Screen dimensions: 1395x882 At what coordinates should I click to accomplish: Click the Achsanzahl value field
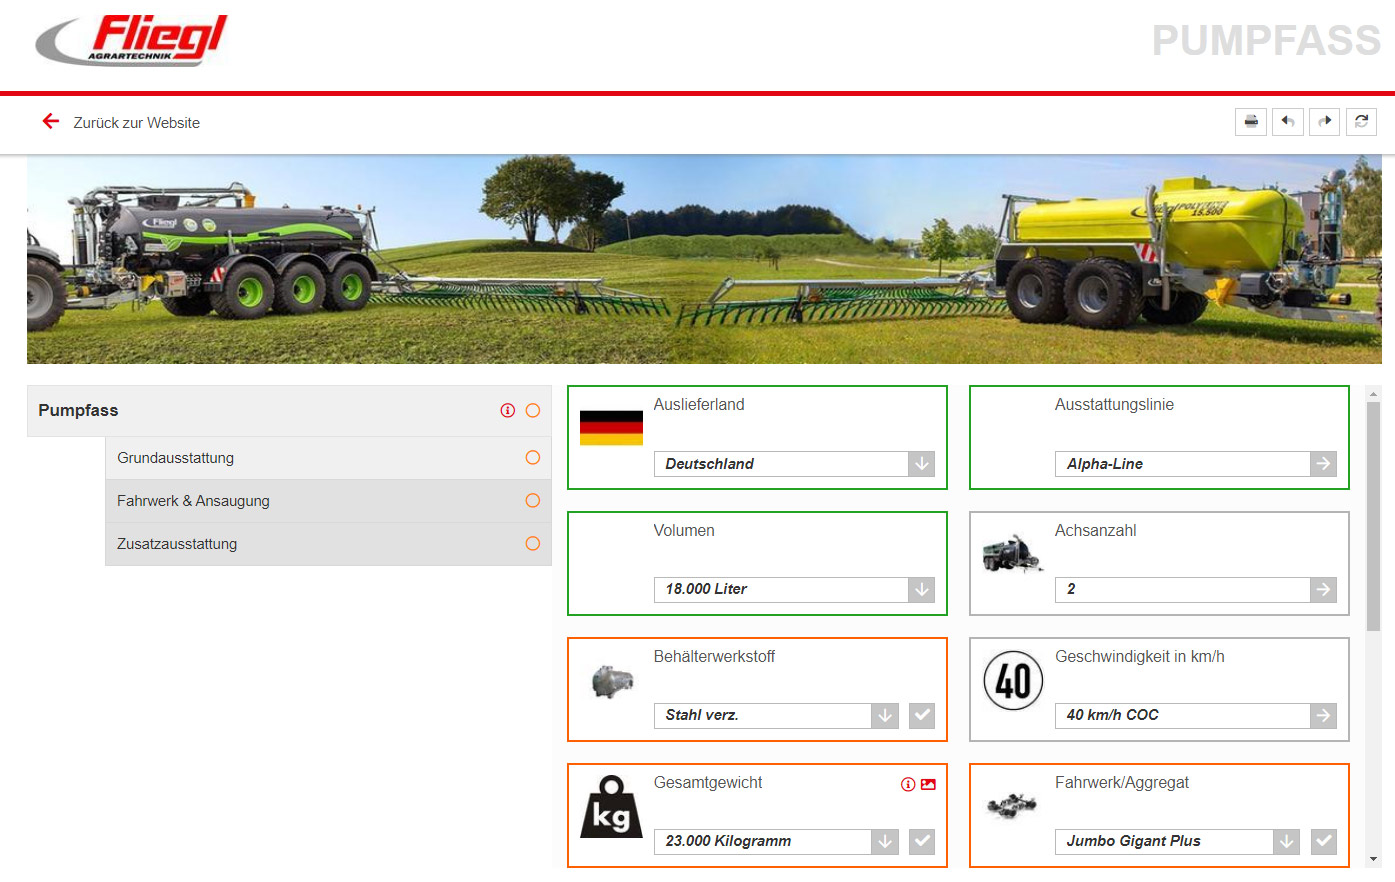[x=1182, y=590]
